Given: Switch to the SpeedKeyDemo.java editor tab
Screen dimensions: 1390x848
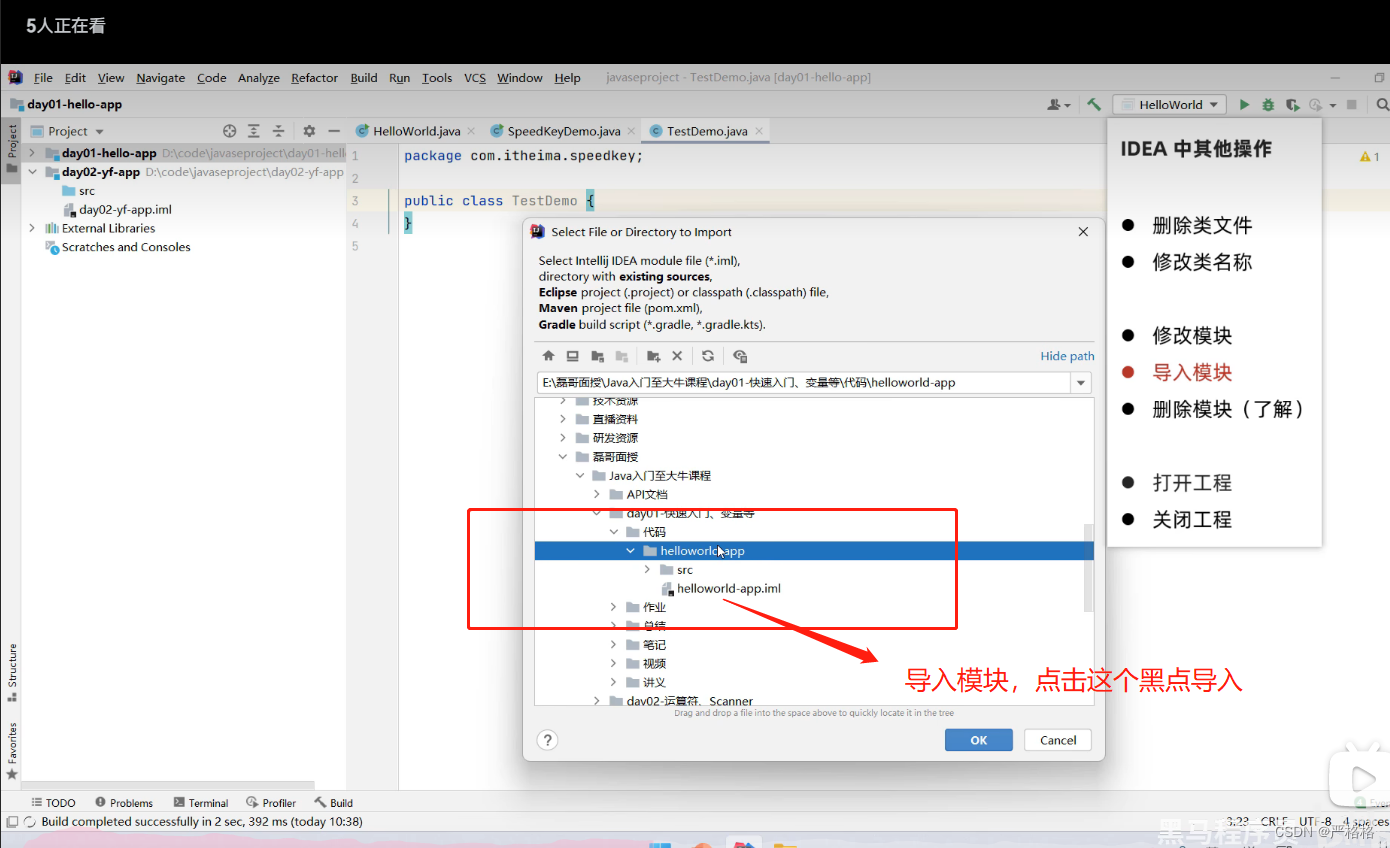Looking at the screenshot, I should pos(564,131).
